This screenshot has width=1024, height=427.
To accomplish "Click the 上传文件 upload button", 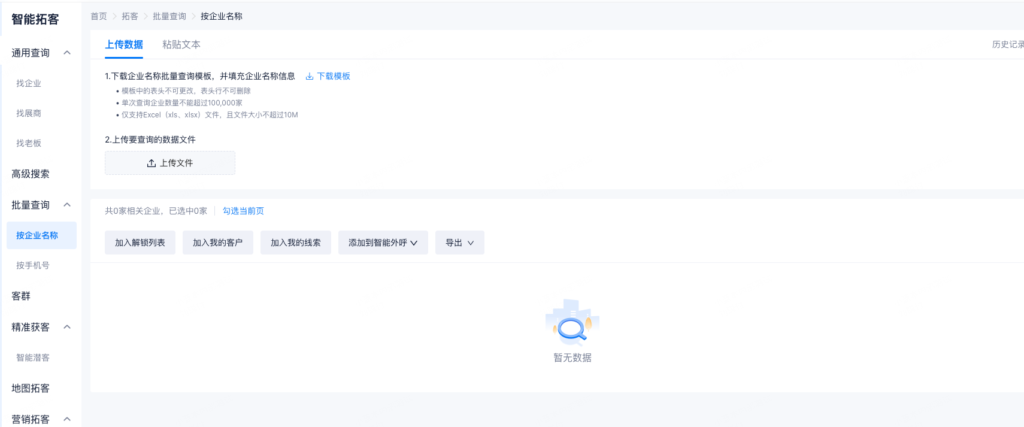I will (x=170, y=163).
